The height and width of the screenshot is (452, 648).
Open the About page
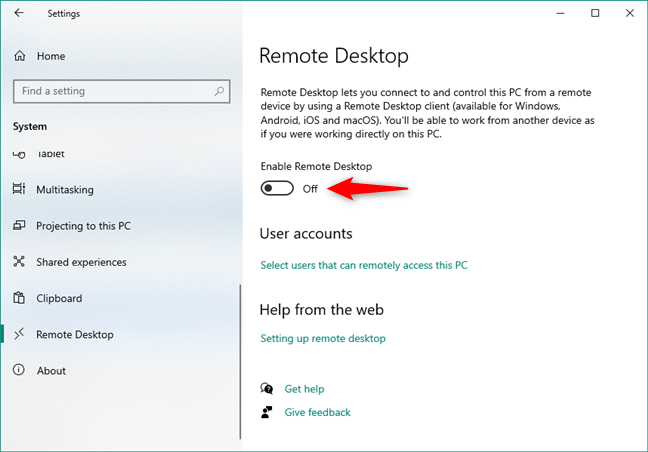[51, 371]
